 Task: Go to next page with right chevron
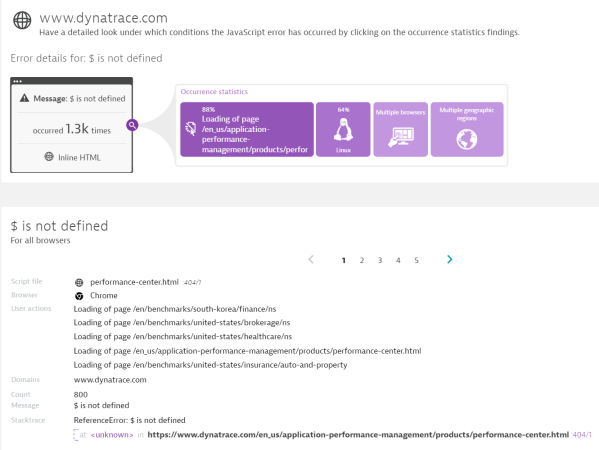pos(450,260)
